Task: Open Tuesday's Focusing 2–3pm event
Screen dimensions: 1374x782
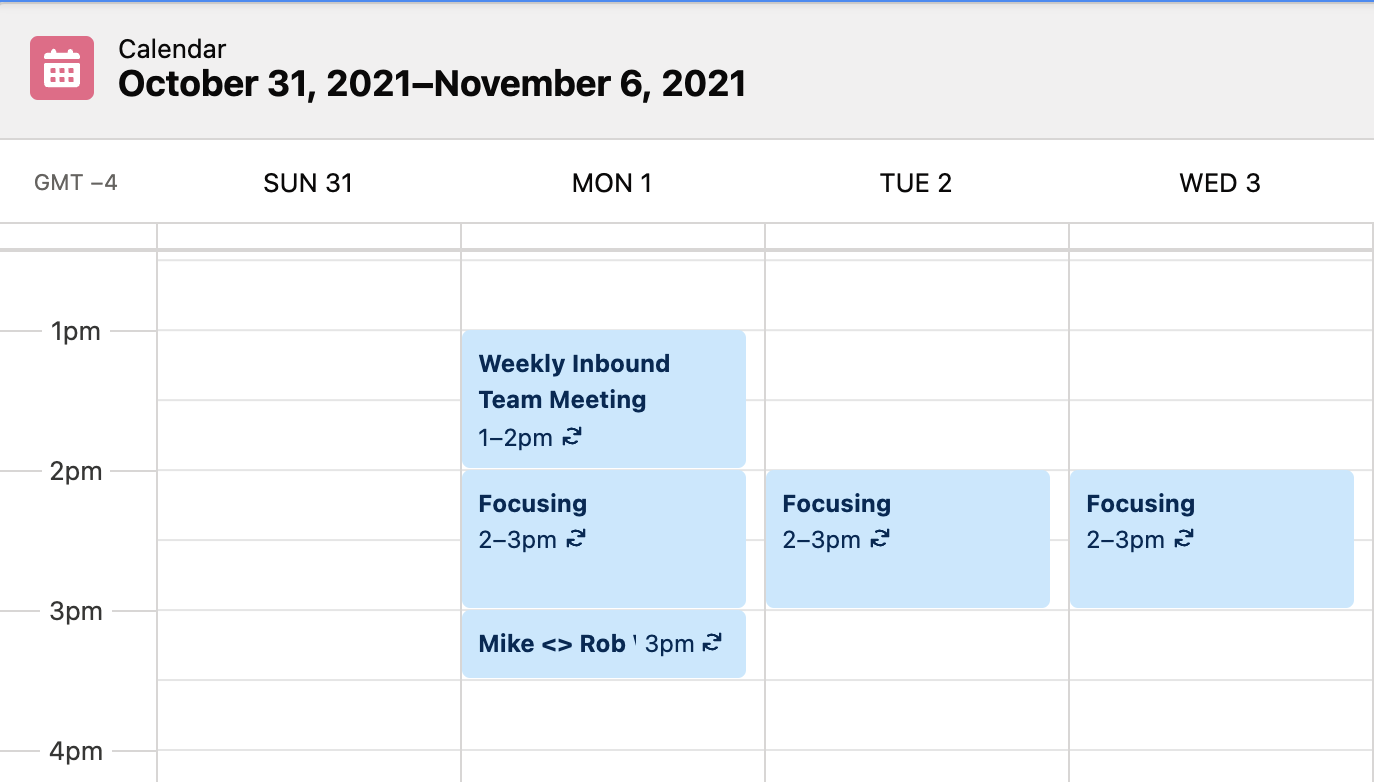Action: (x=908, y=539)
